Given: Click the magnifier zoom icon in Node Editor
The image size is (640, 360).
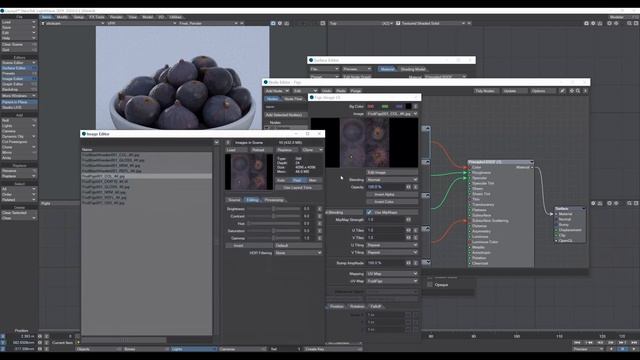Looking at the screenshot, I should tap(578, 91).
